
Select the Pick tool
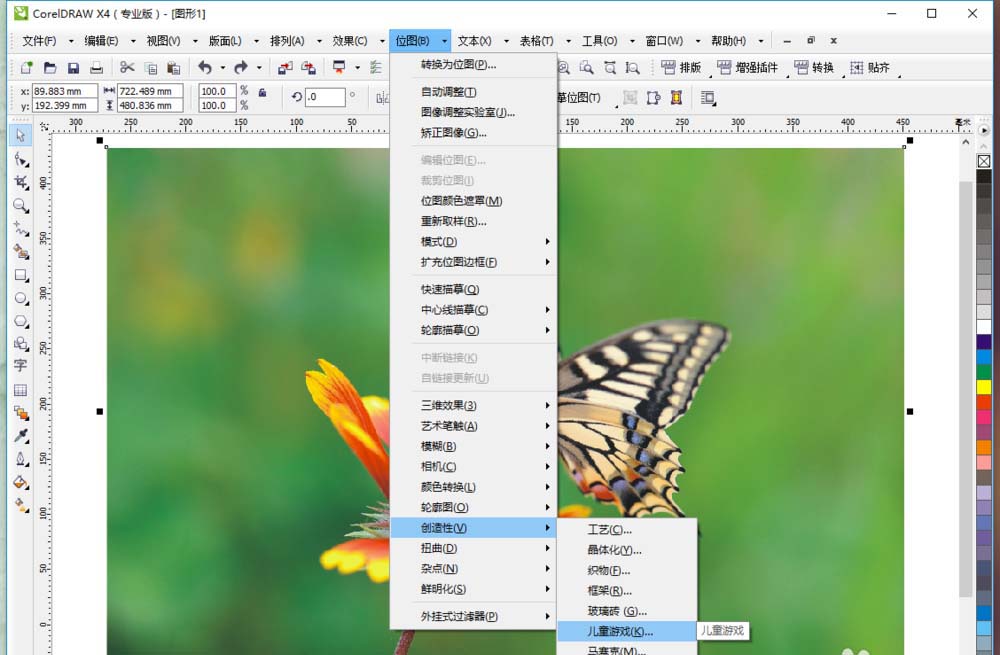pos(21,135)
